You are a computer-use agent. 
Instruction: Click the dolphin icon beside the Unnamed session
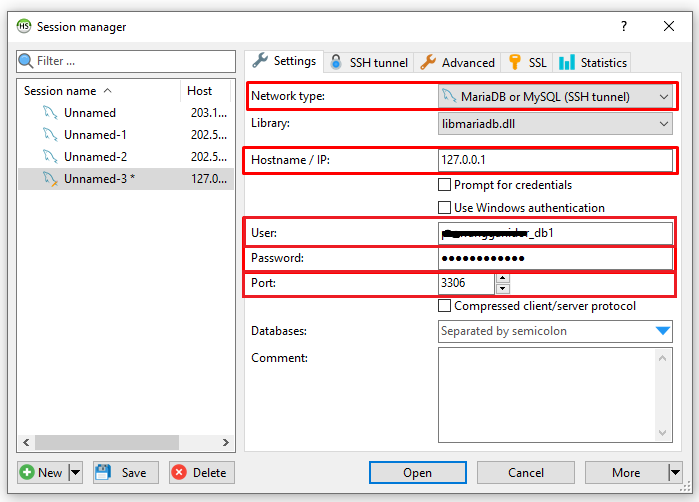tap(50, 113)
